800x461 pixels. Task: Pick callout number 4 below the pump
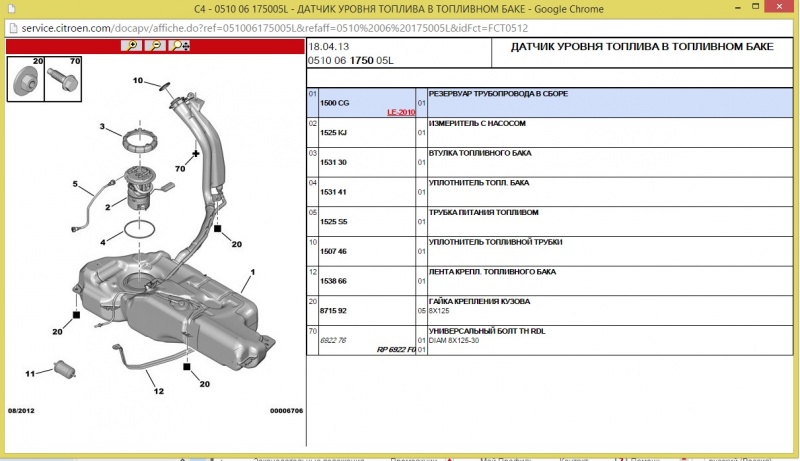102,242
